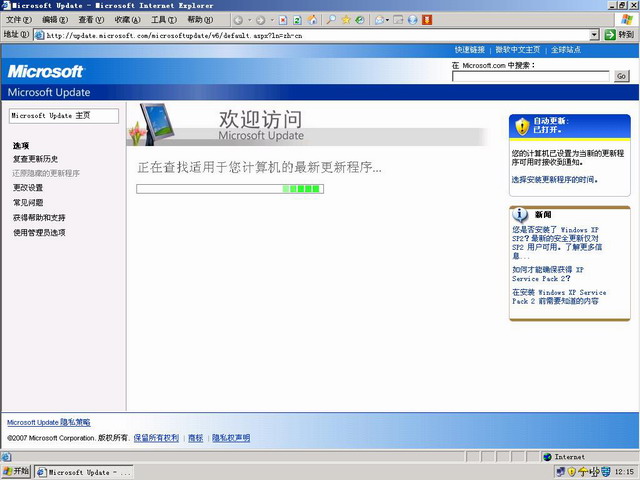Open 复查更新历史 in the sidebar
640x480 pixels.
click(36, 159)
